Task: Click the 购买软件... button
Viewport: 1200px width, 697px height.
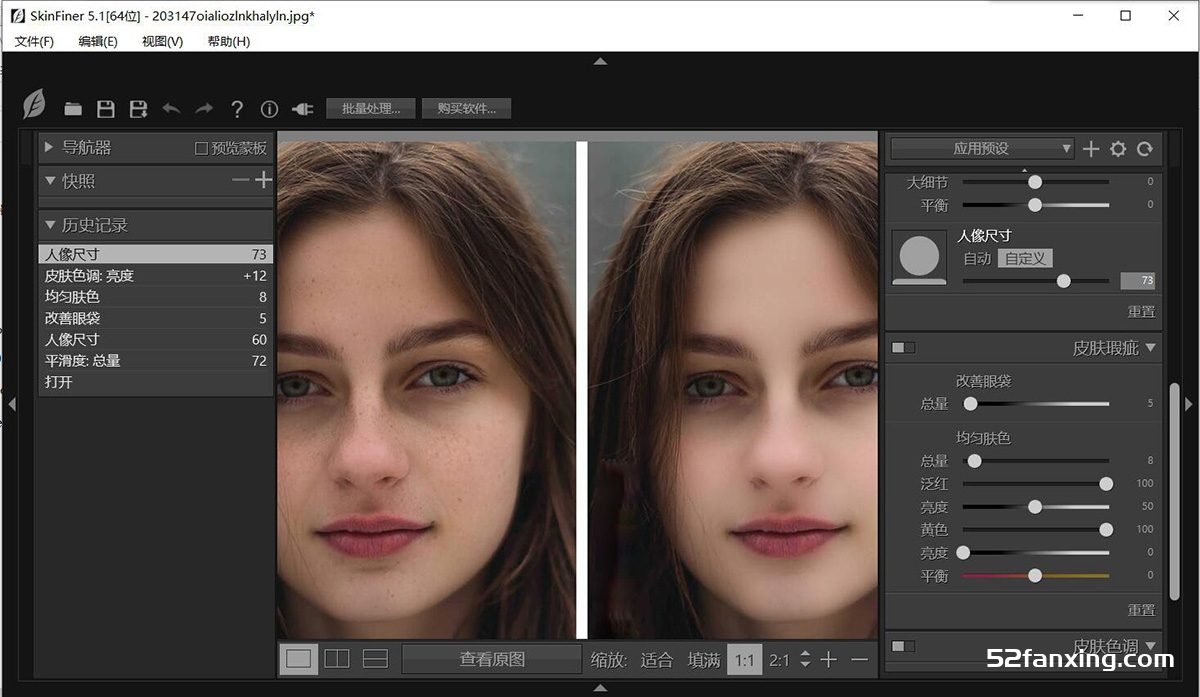Action: point(466,109)
